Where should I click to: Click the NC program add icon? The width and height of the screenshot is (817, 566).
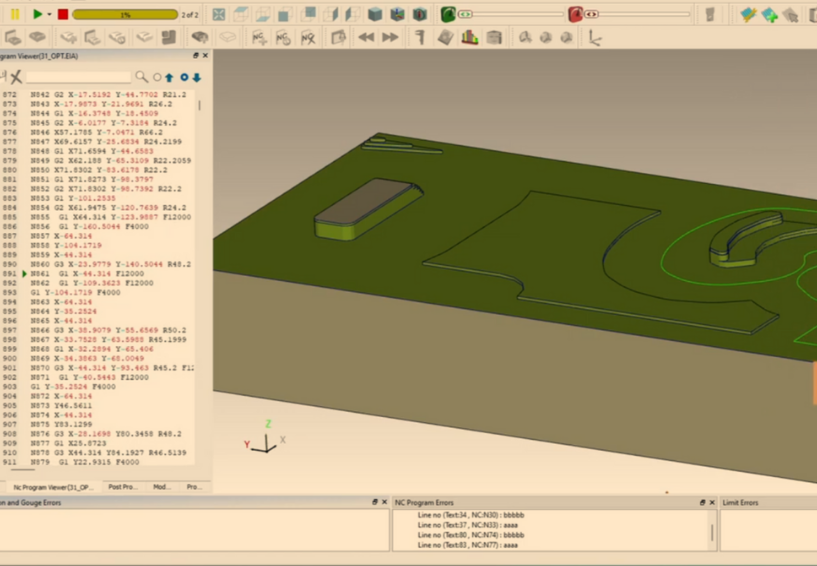[x=259, y=38]
